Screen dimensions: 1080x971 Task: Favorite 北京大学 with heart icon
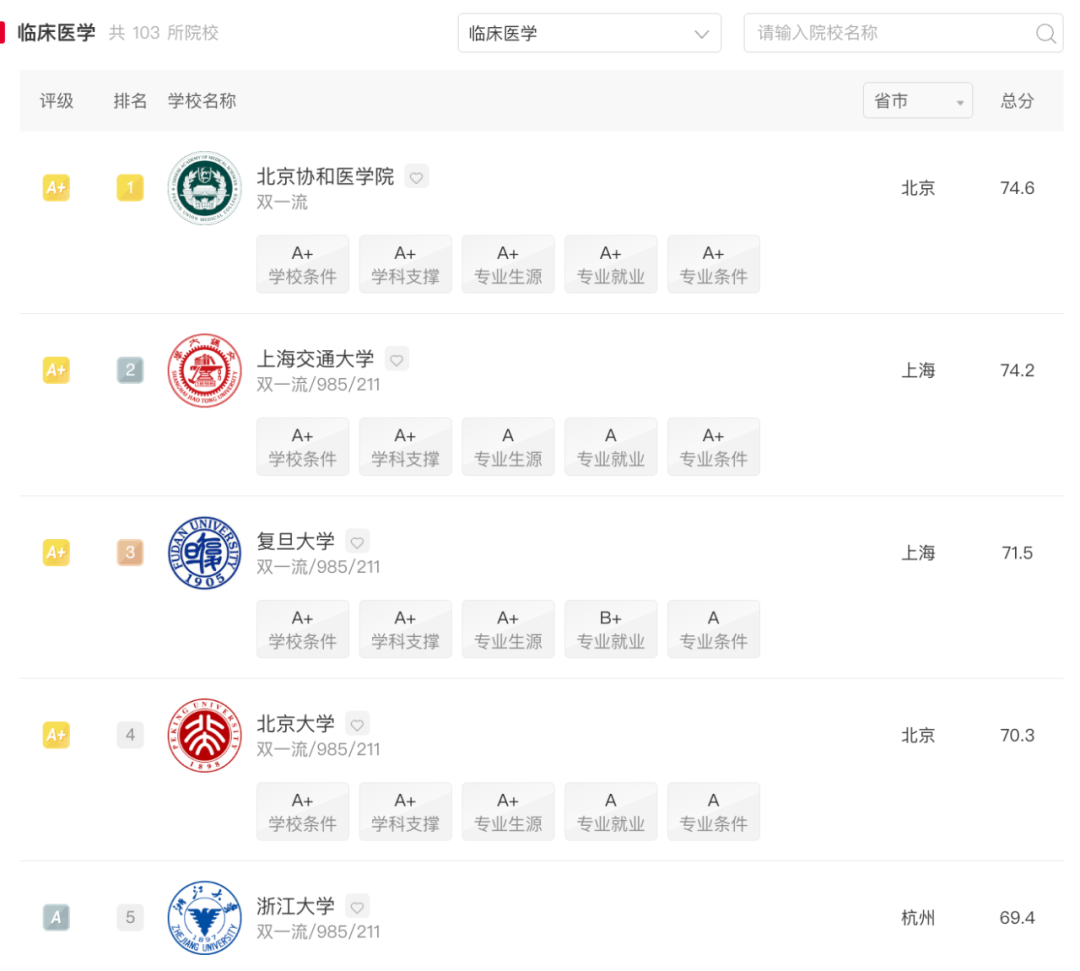click(x=357, y=724)
